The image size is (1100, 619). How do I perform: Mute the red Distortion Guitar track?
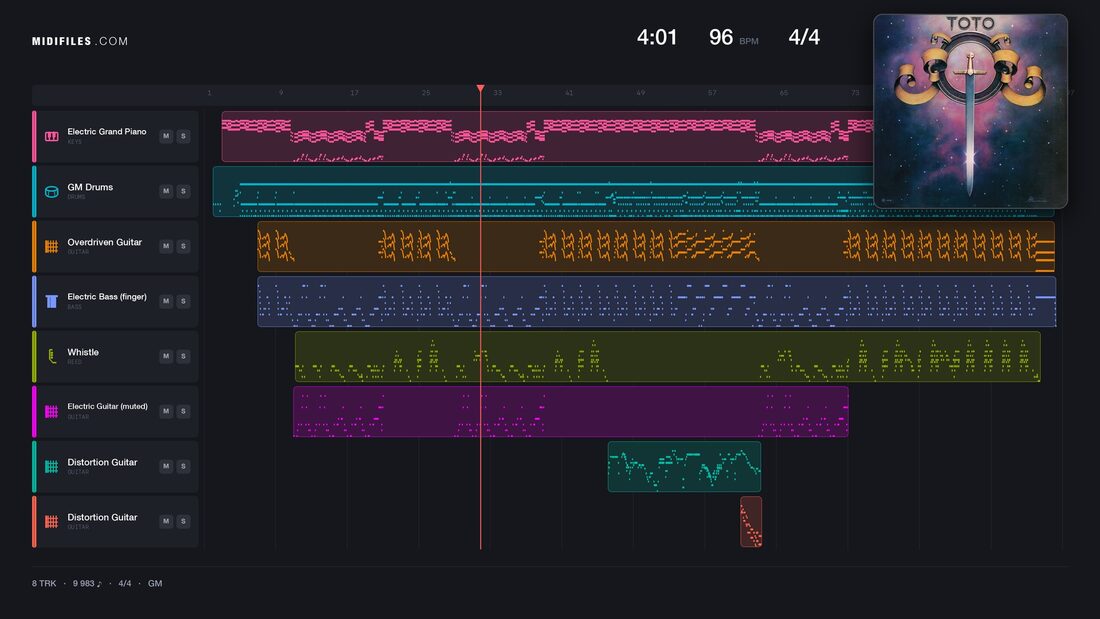point(166,521)
